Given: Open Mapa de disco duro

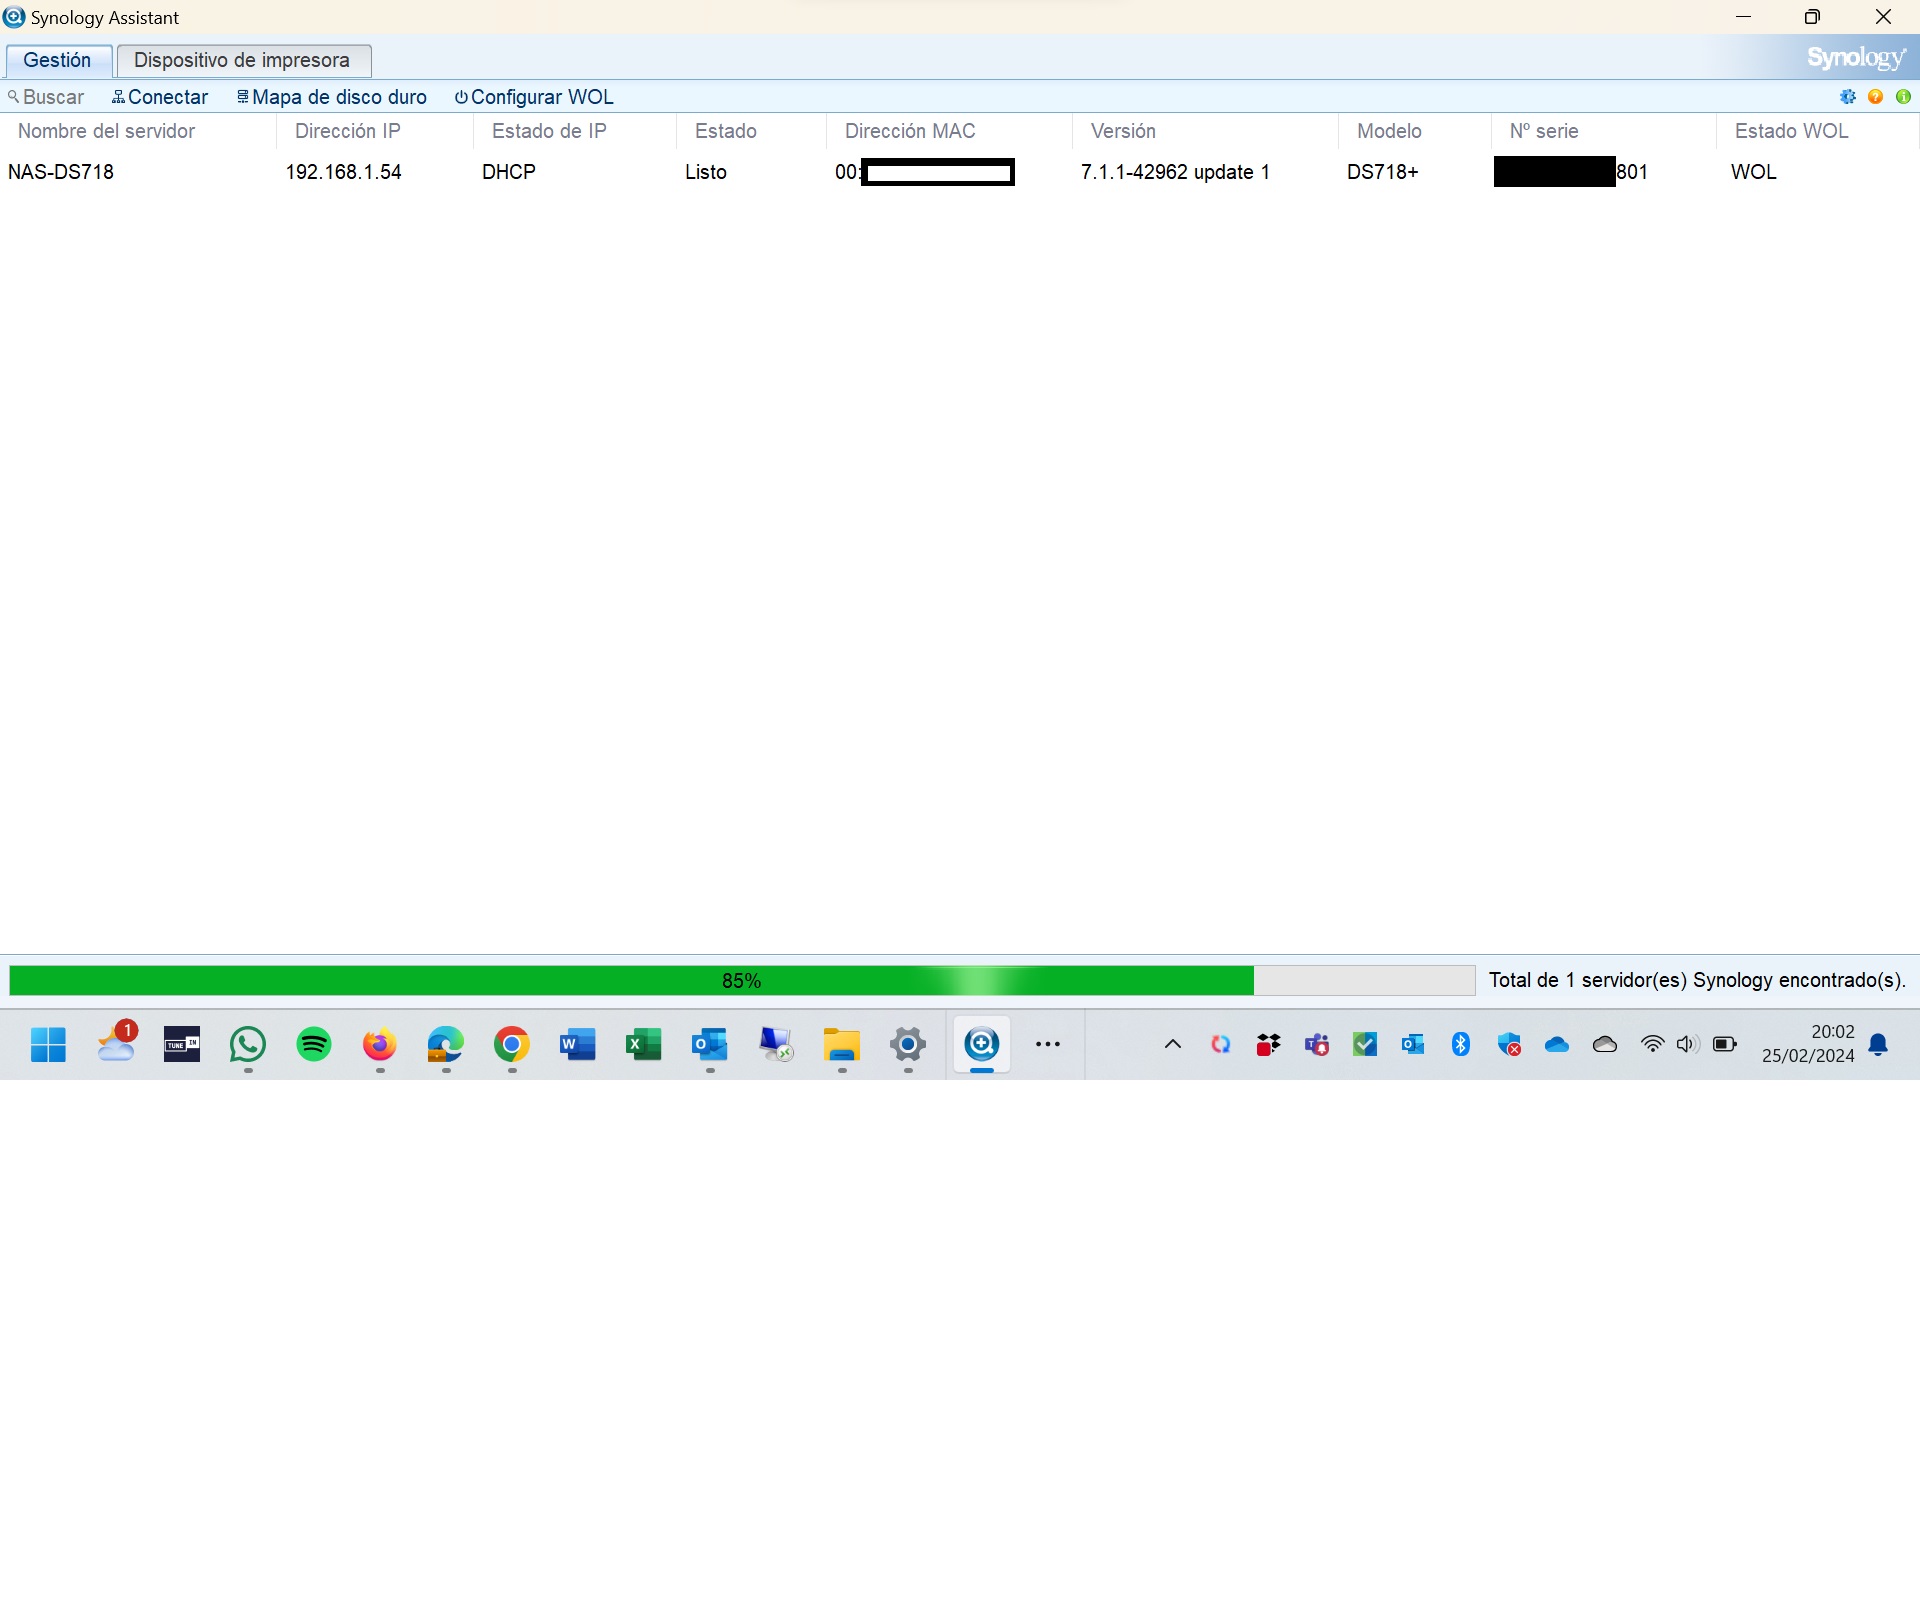Looking at the screenshot, I should (332, 97).
